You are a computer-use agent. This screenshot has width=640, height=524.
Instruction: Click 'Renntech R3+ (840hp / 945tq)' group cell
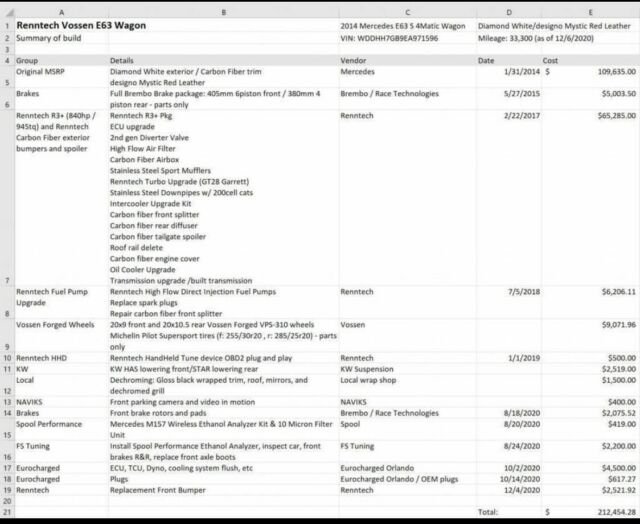(x=62, y=198)
